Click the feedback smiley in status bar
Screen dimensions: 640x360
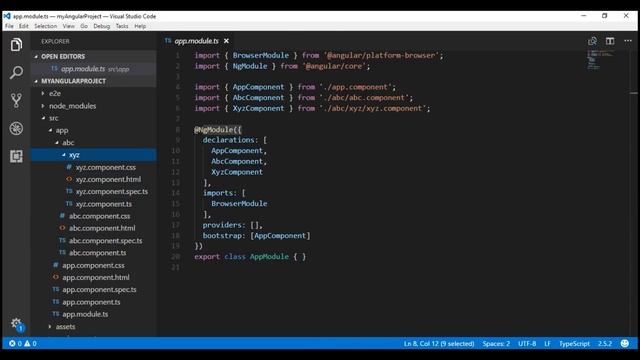[624, 343]
